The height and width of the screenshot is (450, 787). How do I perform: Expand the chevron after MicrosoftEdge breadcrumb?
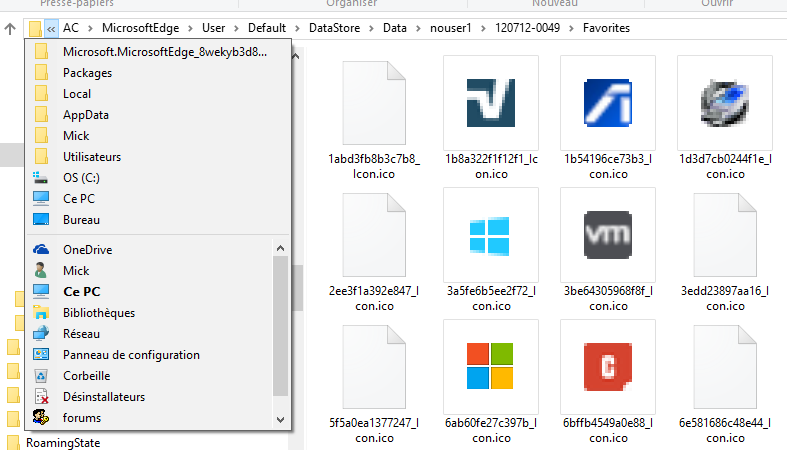(191, 29)
